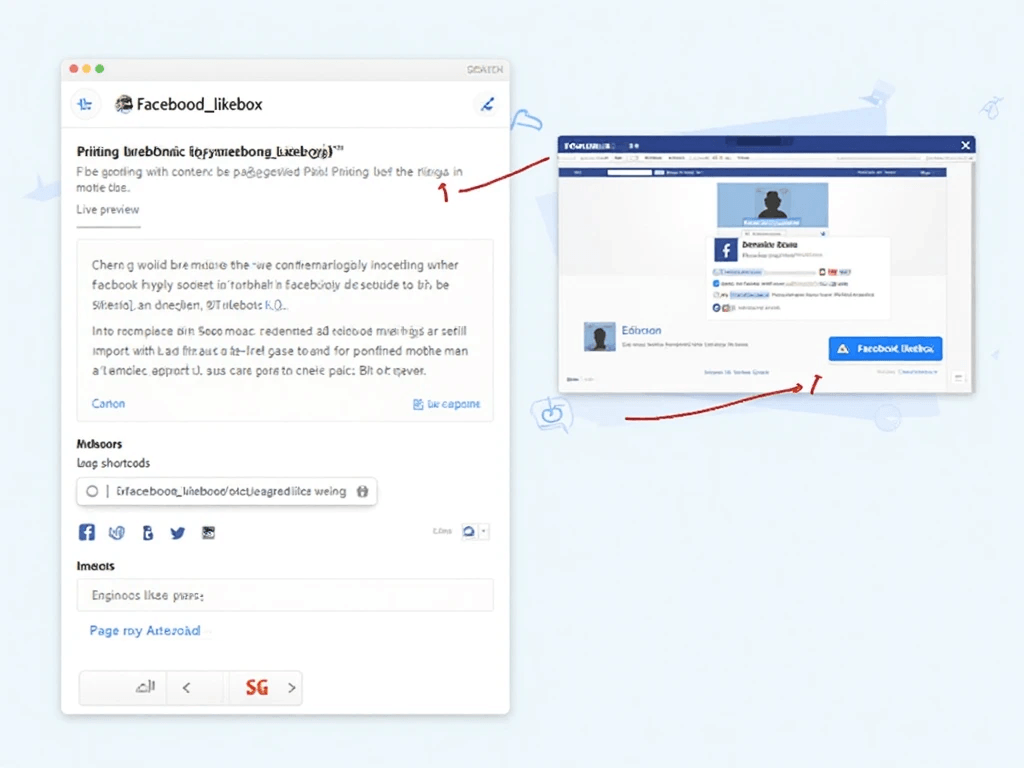The width and height of the screenshot is (1024, 768).
Task: Click the Edbcion profile thumbnail
Action: coord(600,337)
